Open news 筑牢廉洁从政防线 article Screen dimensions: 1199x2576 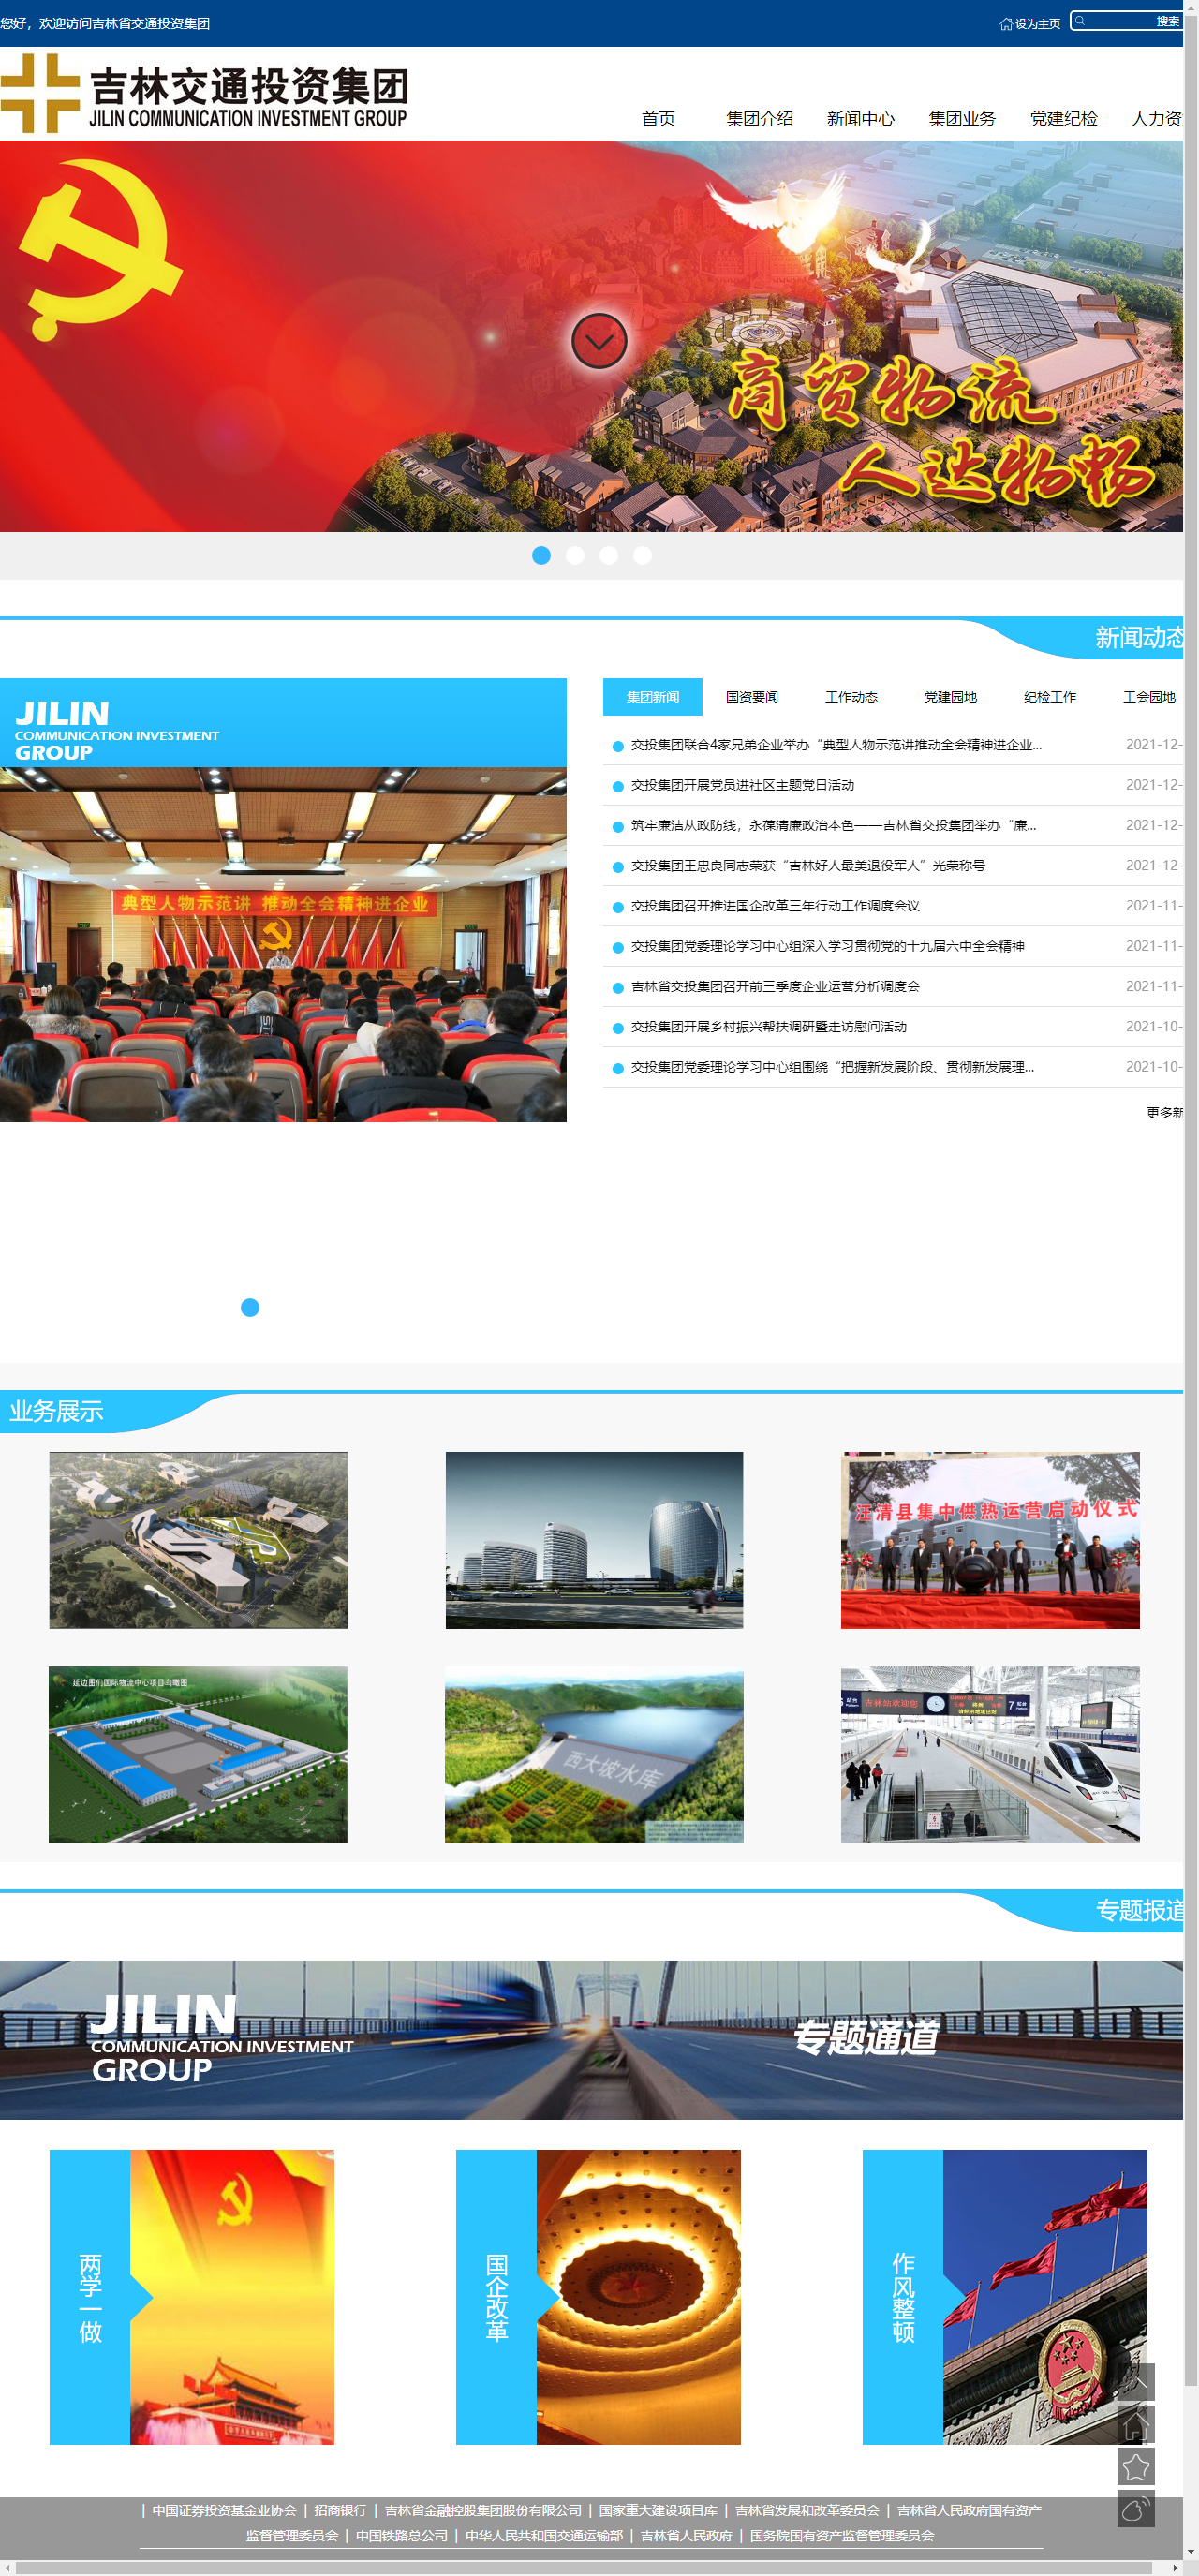833,825
